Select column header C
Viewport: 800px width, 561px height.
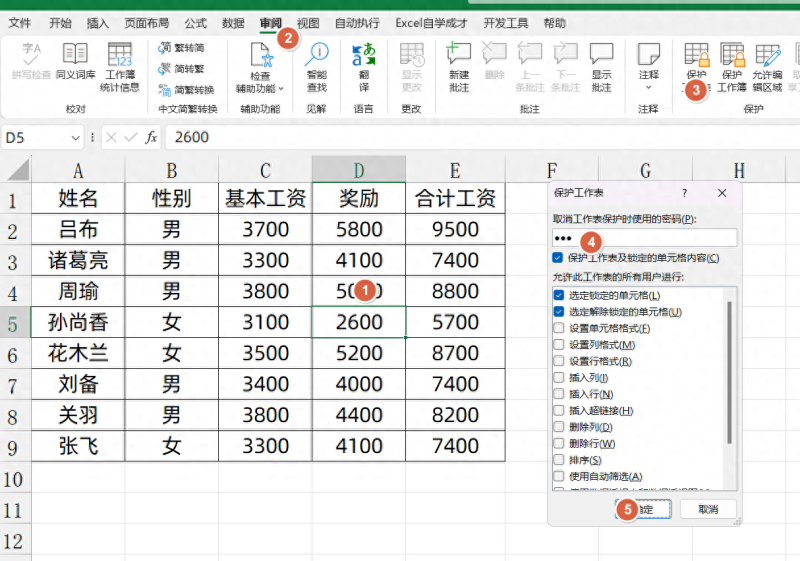click(265, 170)
